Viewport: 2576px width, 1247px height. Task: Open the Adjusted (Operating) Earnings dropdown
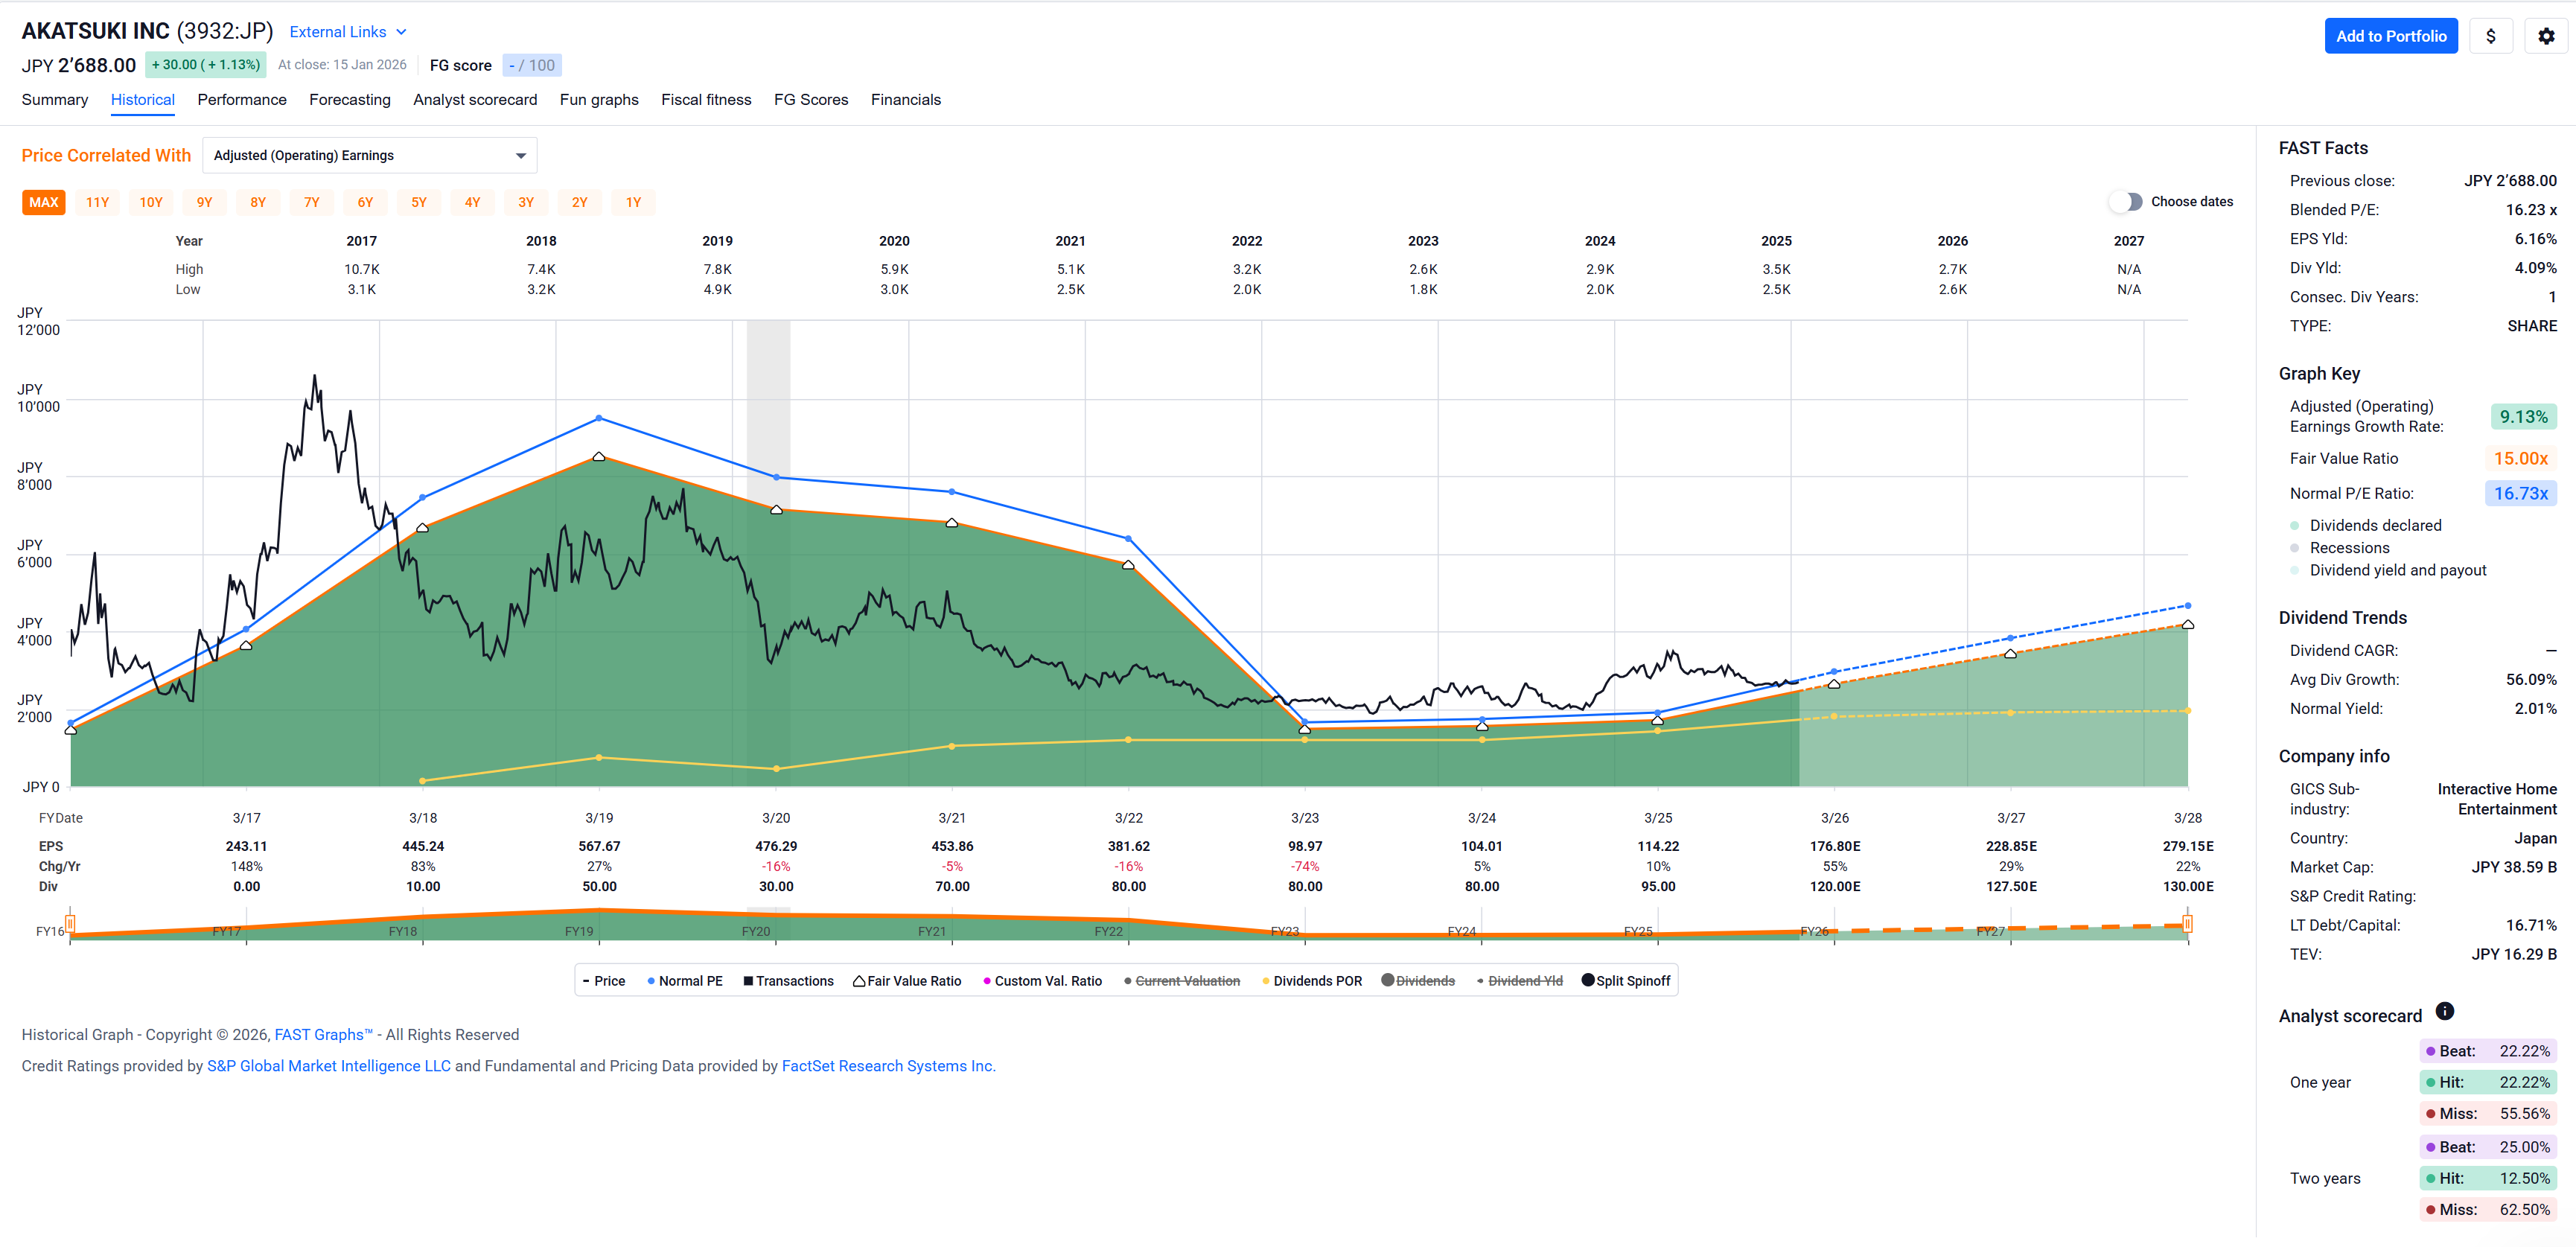point(369,156)
